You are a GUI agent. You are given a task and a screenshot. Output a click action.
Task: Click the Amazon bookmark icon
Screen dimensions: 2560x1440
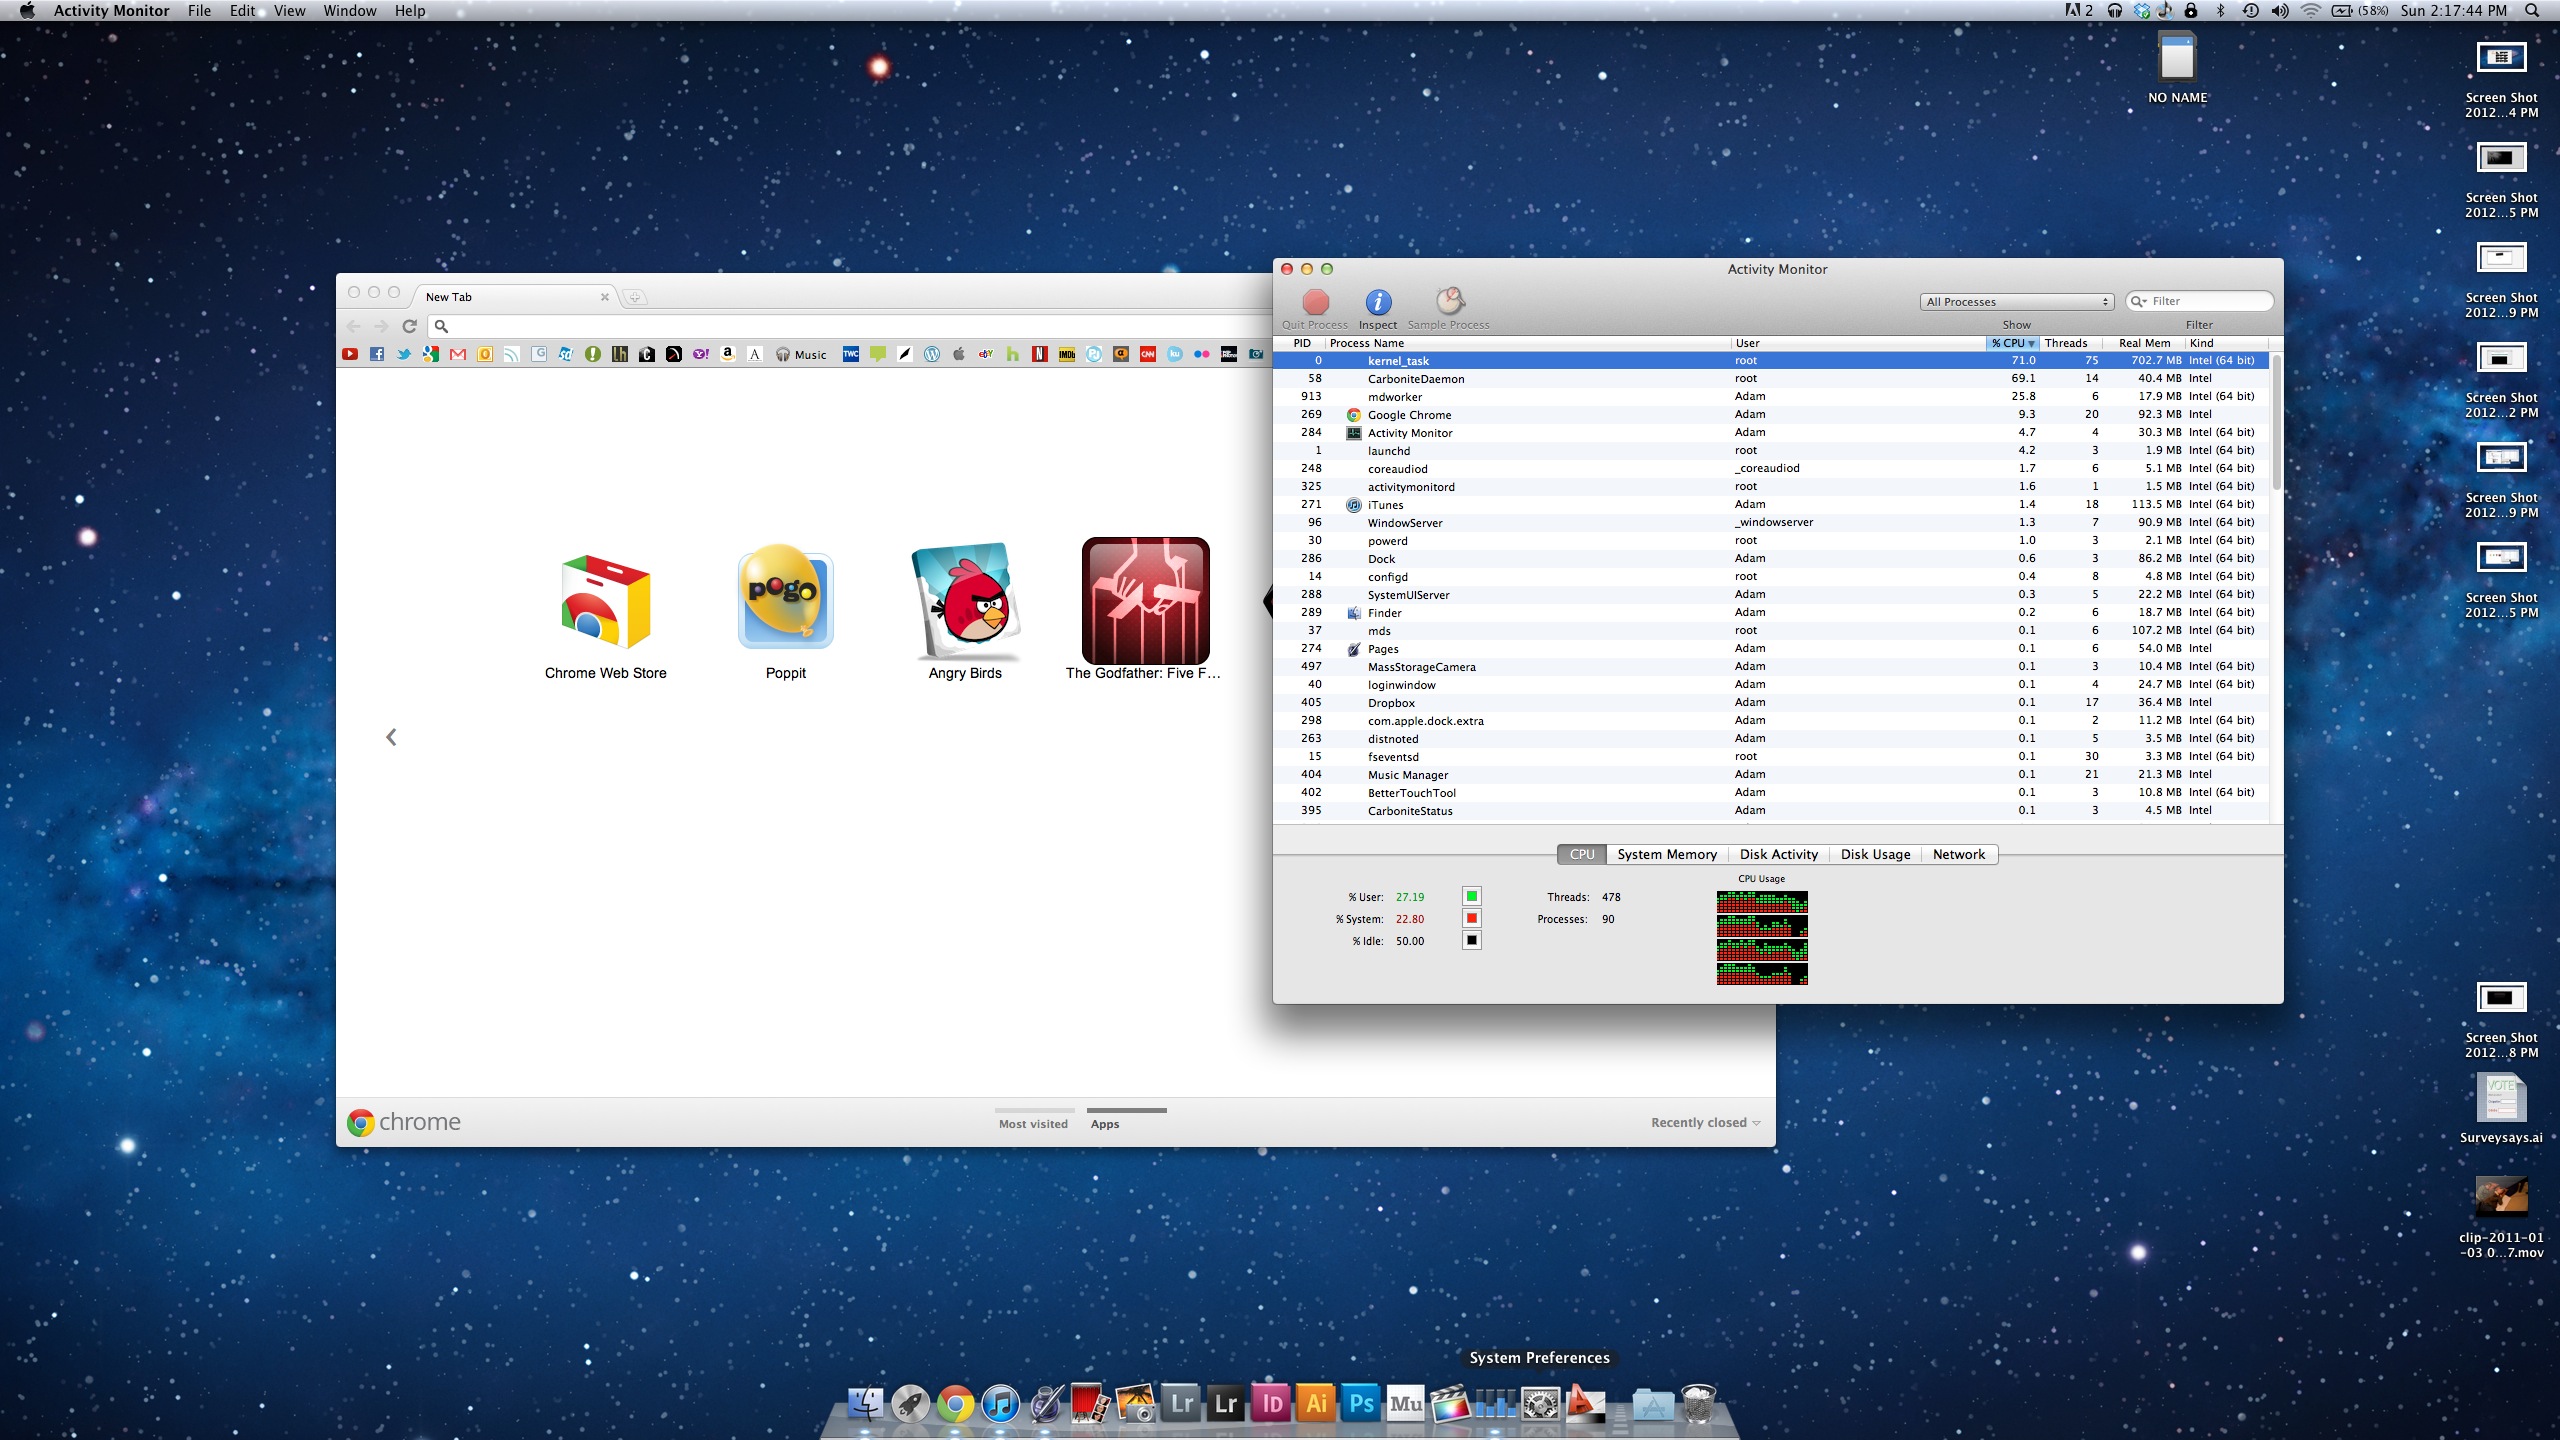point(728,354)
